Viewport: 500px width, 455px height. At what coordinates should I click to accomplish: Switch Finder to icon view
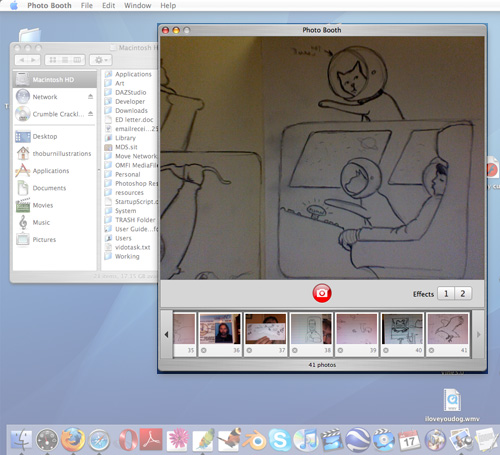(53, 60)
